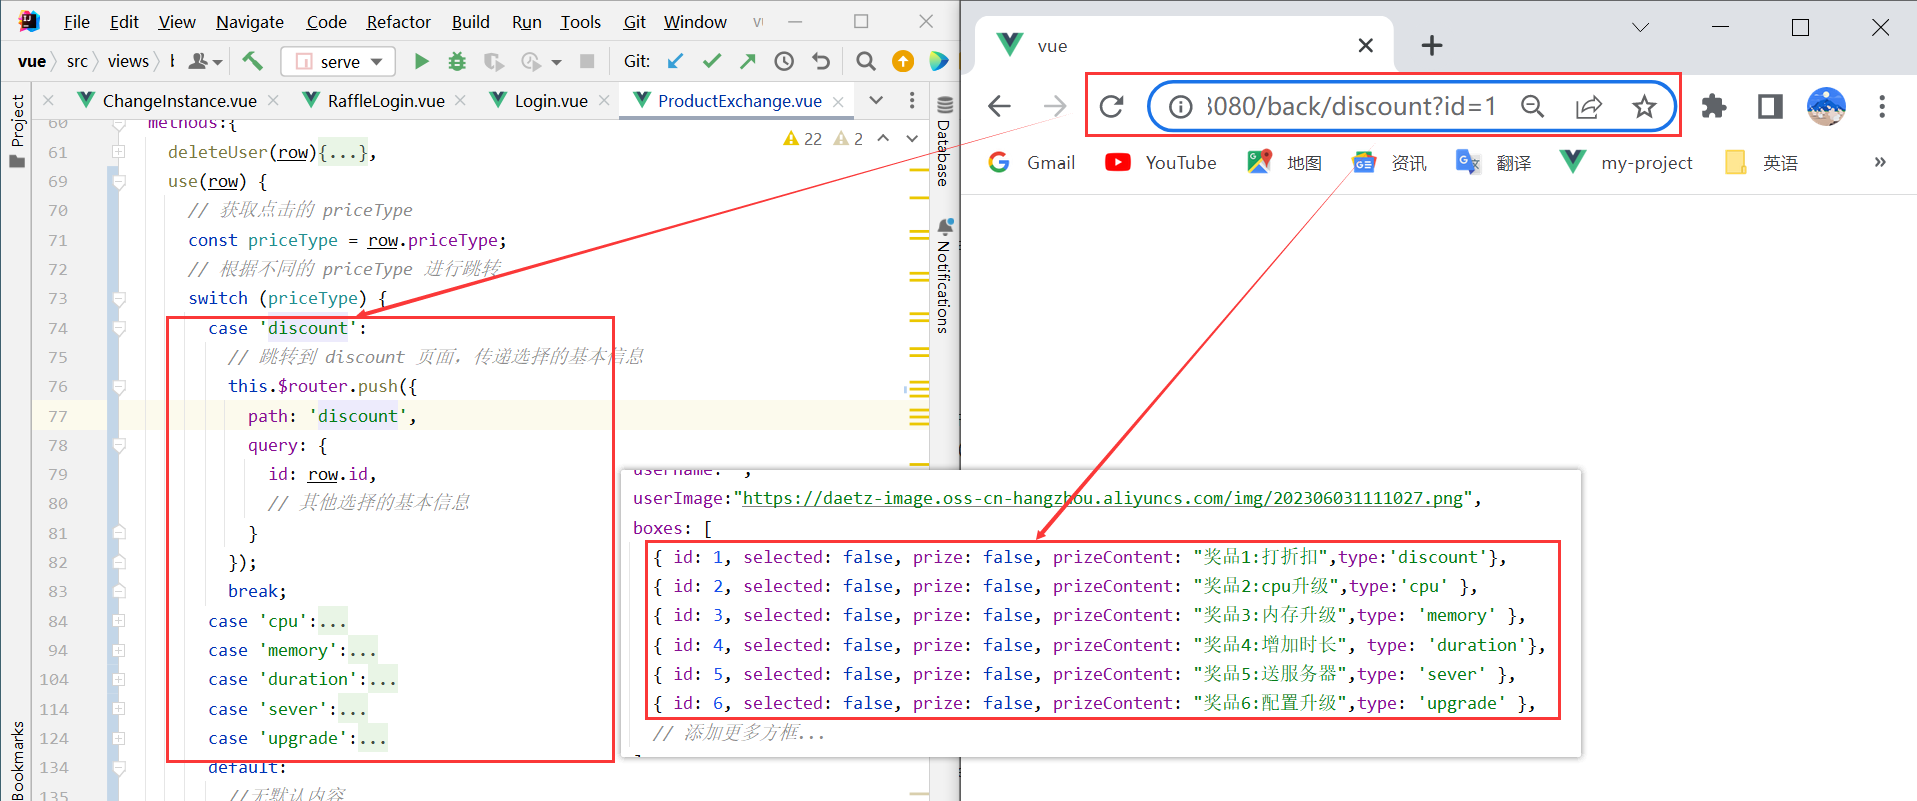
Task: Start debugging with the green bug icon
Action: [457, 62]
